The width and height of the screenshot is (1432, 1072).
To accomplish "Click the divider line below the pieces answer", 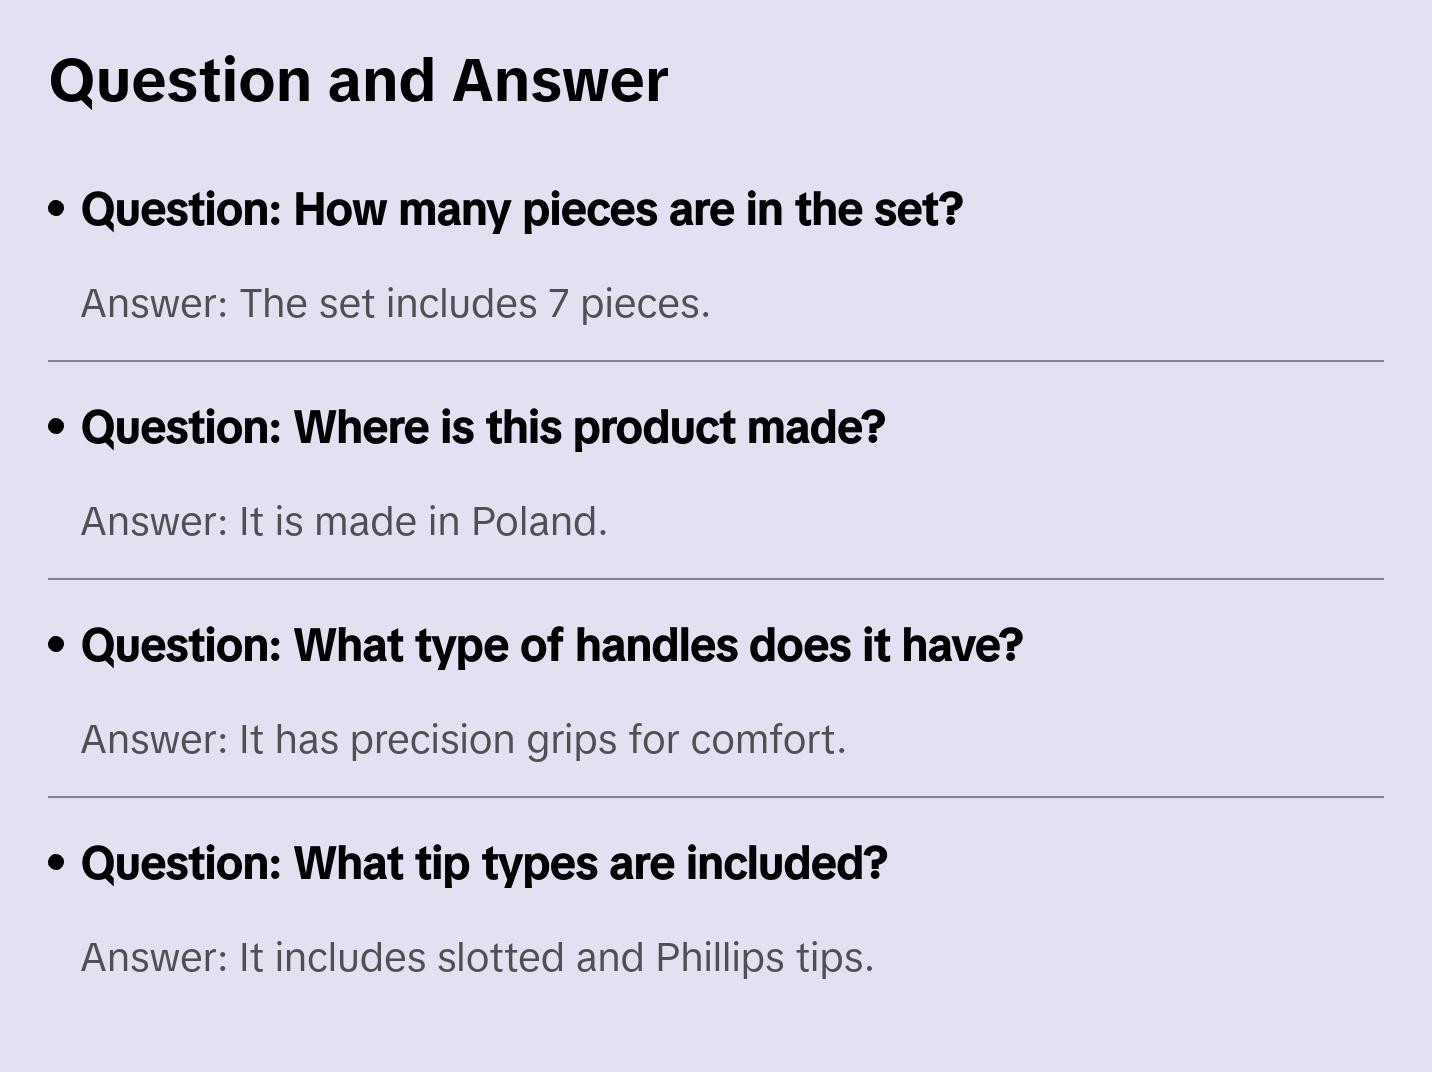I will coord(715,361).
